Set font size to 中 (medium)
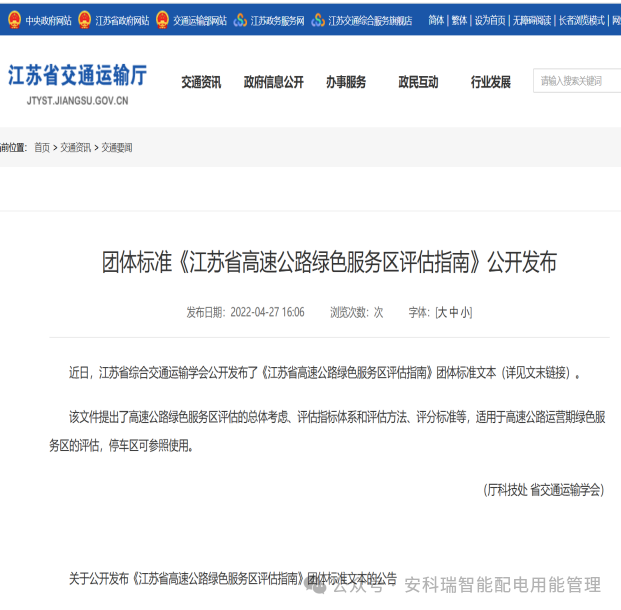Image resolution: width=621 pixels, height=610 pixels. pos(454,313)
